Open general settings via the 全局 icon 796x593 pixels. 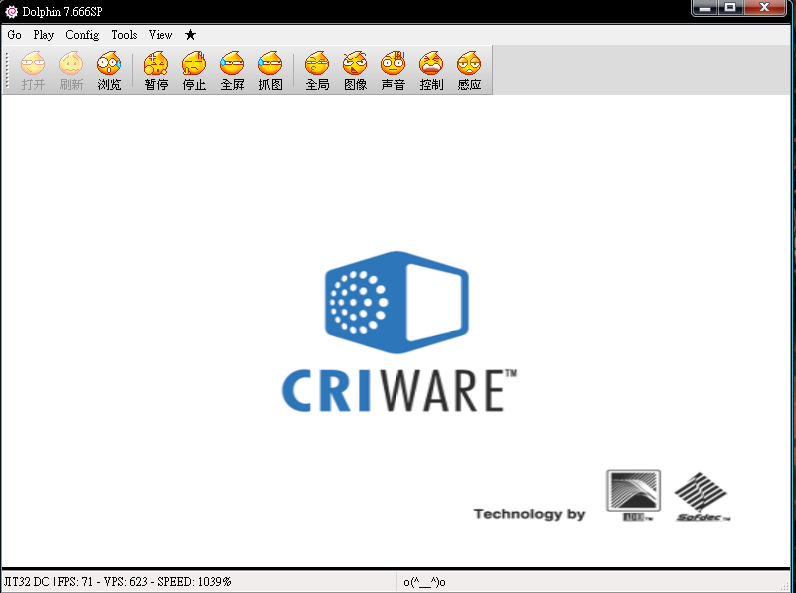point(317,71)
